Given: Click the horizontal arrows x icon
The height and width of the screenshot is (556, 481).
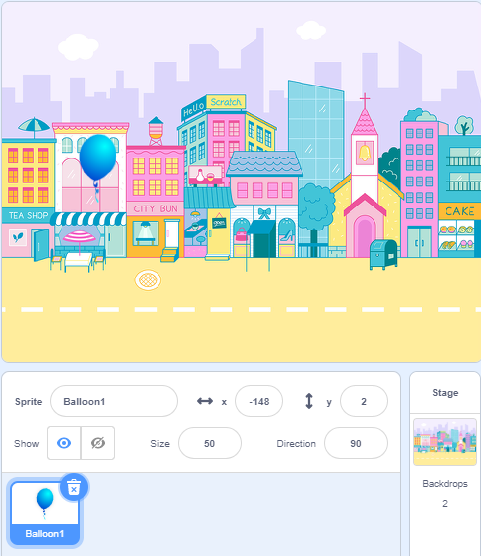Looking at the screenshot, I should click(205, 401).
